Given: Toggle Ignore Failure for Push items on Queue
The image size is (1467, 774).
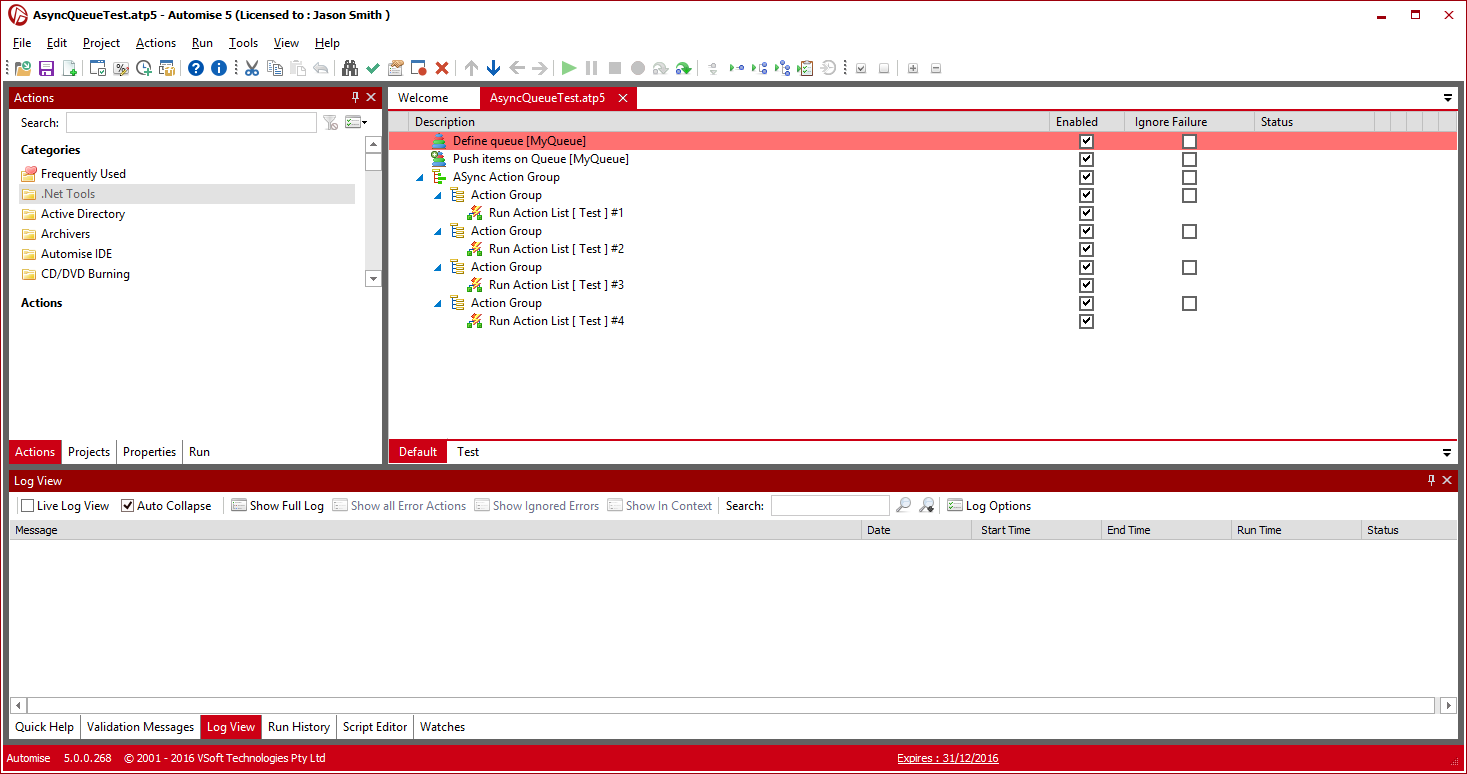Looking at the screenshot, I should pyautogui.click(x=1189, y=159).
